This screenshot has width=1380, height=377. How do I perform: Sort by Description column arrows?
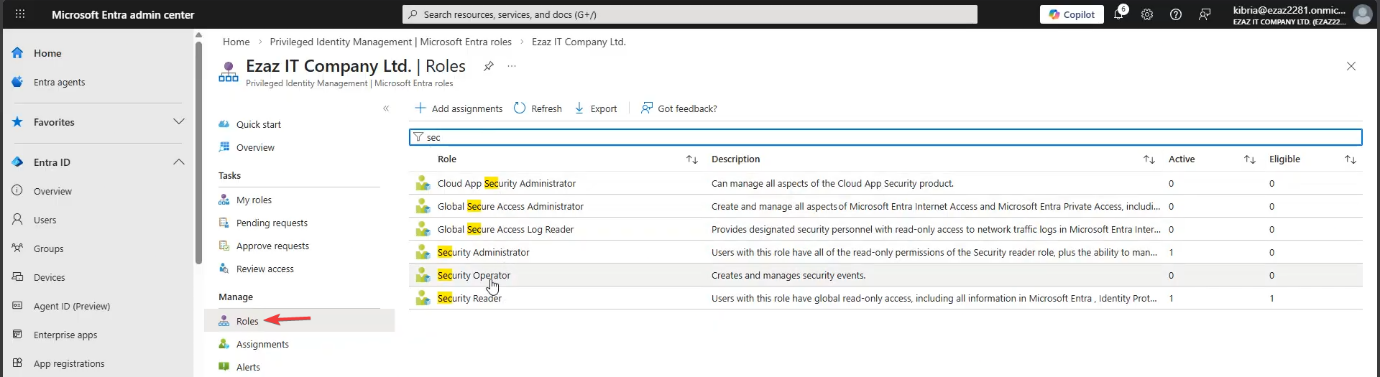click(1149, 159)
